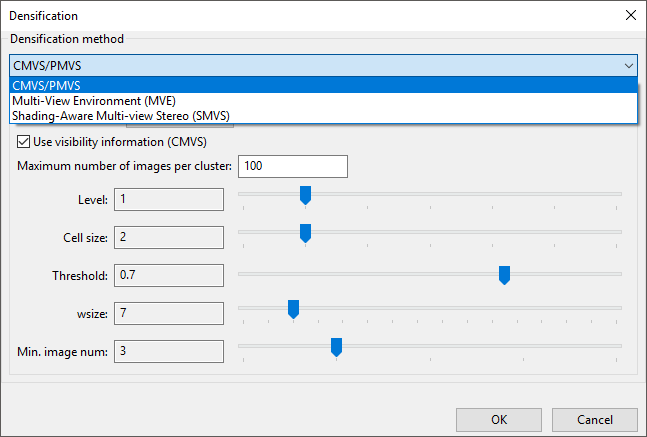647x437 pixels.
Task: Select the Threshold slider handle
Action: click(x=505, y=271)
